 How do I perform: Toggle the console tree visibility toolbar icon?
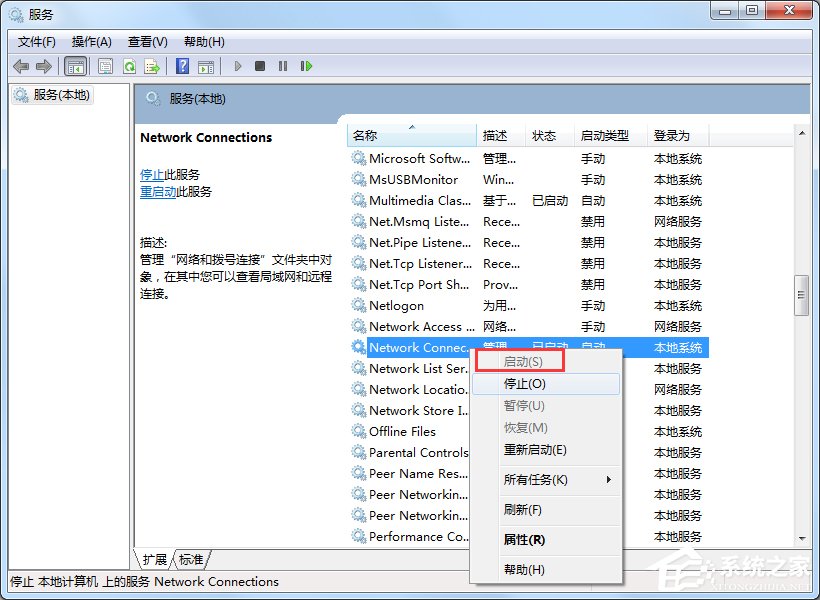76,66
